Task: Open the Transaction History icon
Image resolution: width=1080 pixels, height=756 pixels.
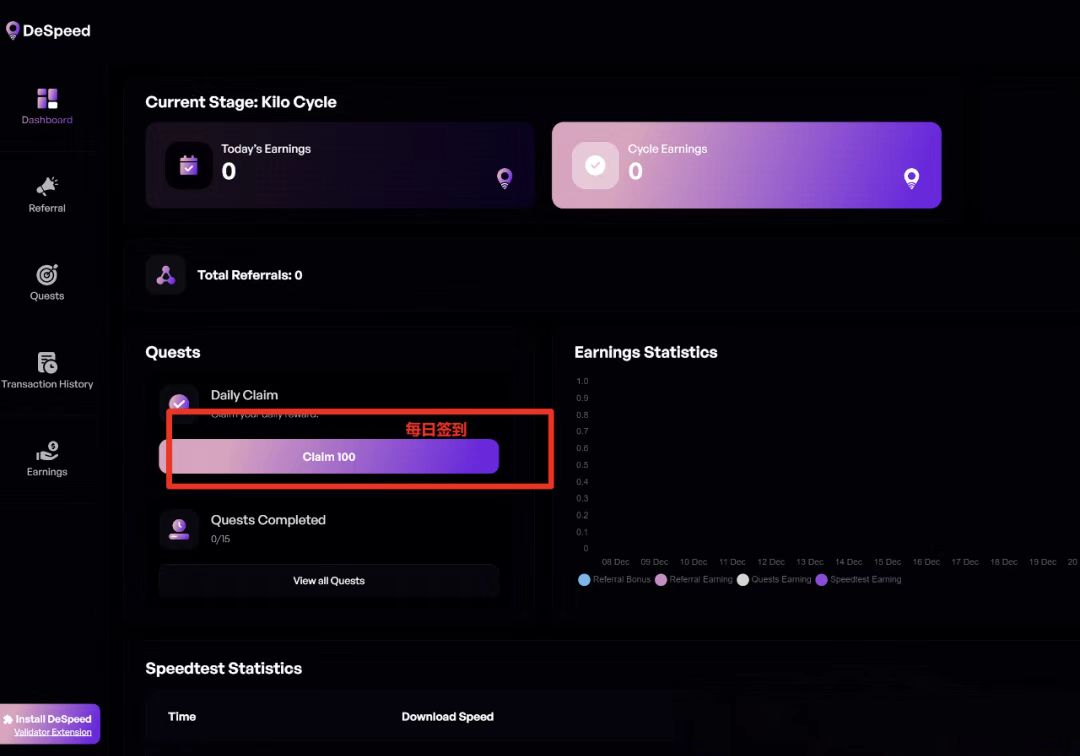Action: (x=47, y=362)
